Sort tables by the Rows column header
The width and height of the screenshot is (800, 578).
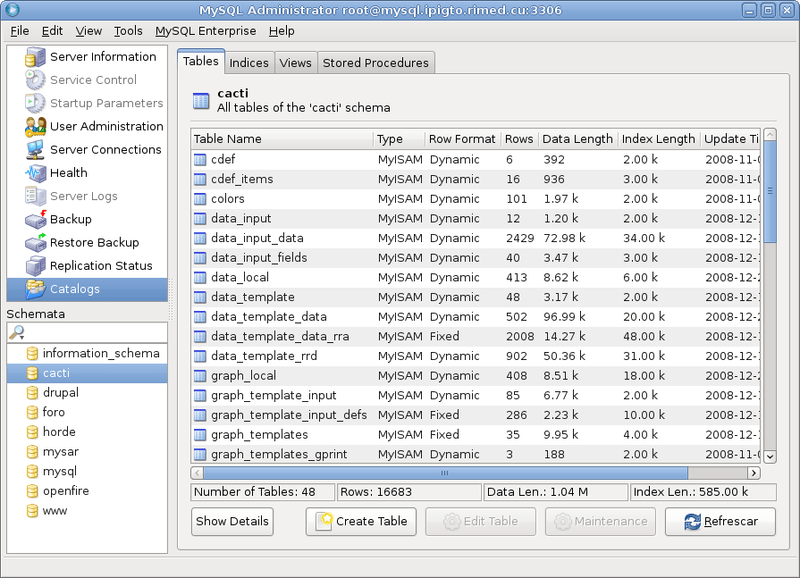[x=519, y=139]
